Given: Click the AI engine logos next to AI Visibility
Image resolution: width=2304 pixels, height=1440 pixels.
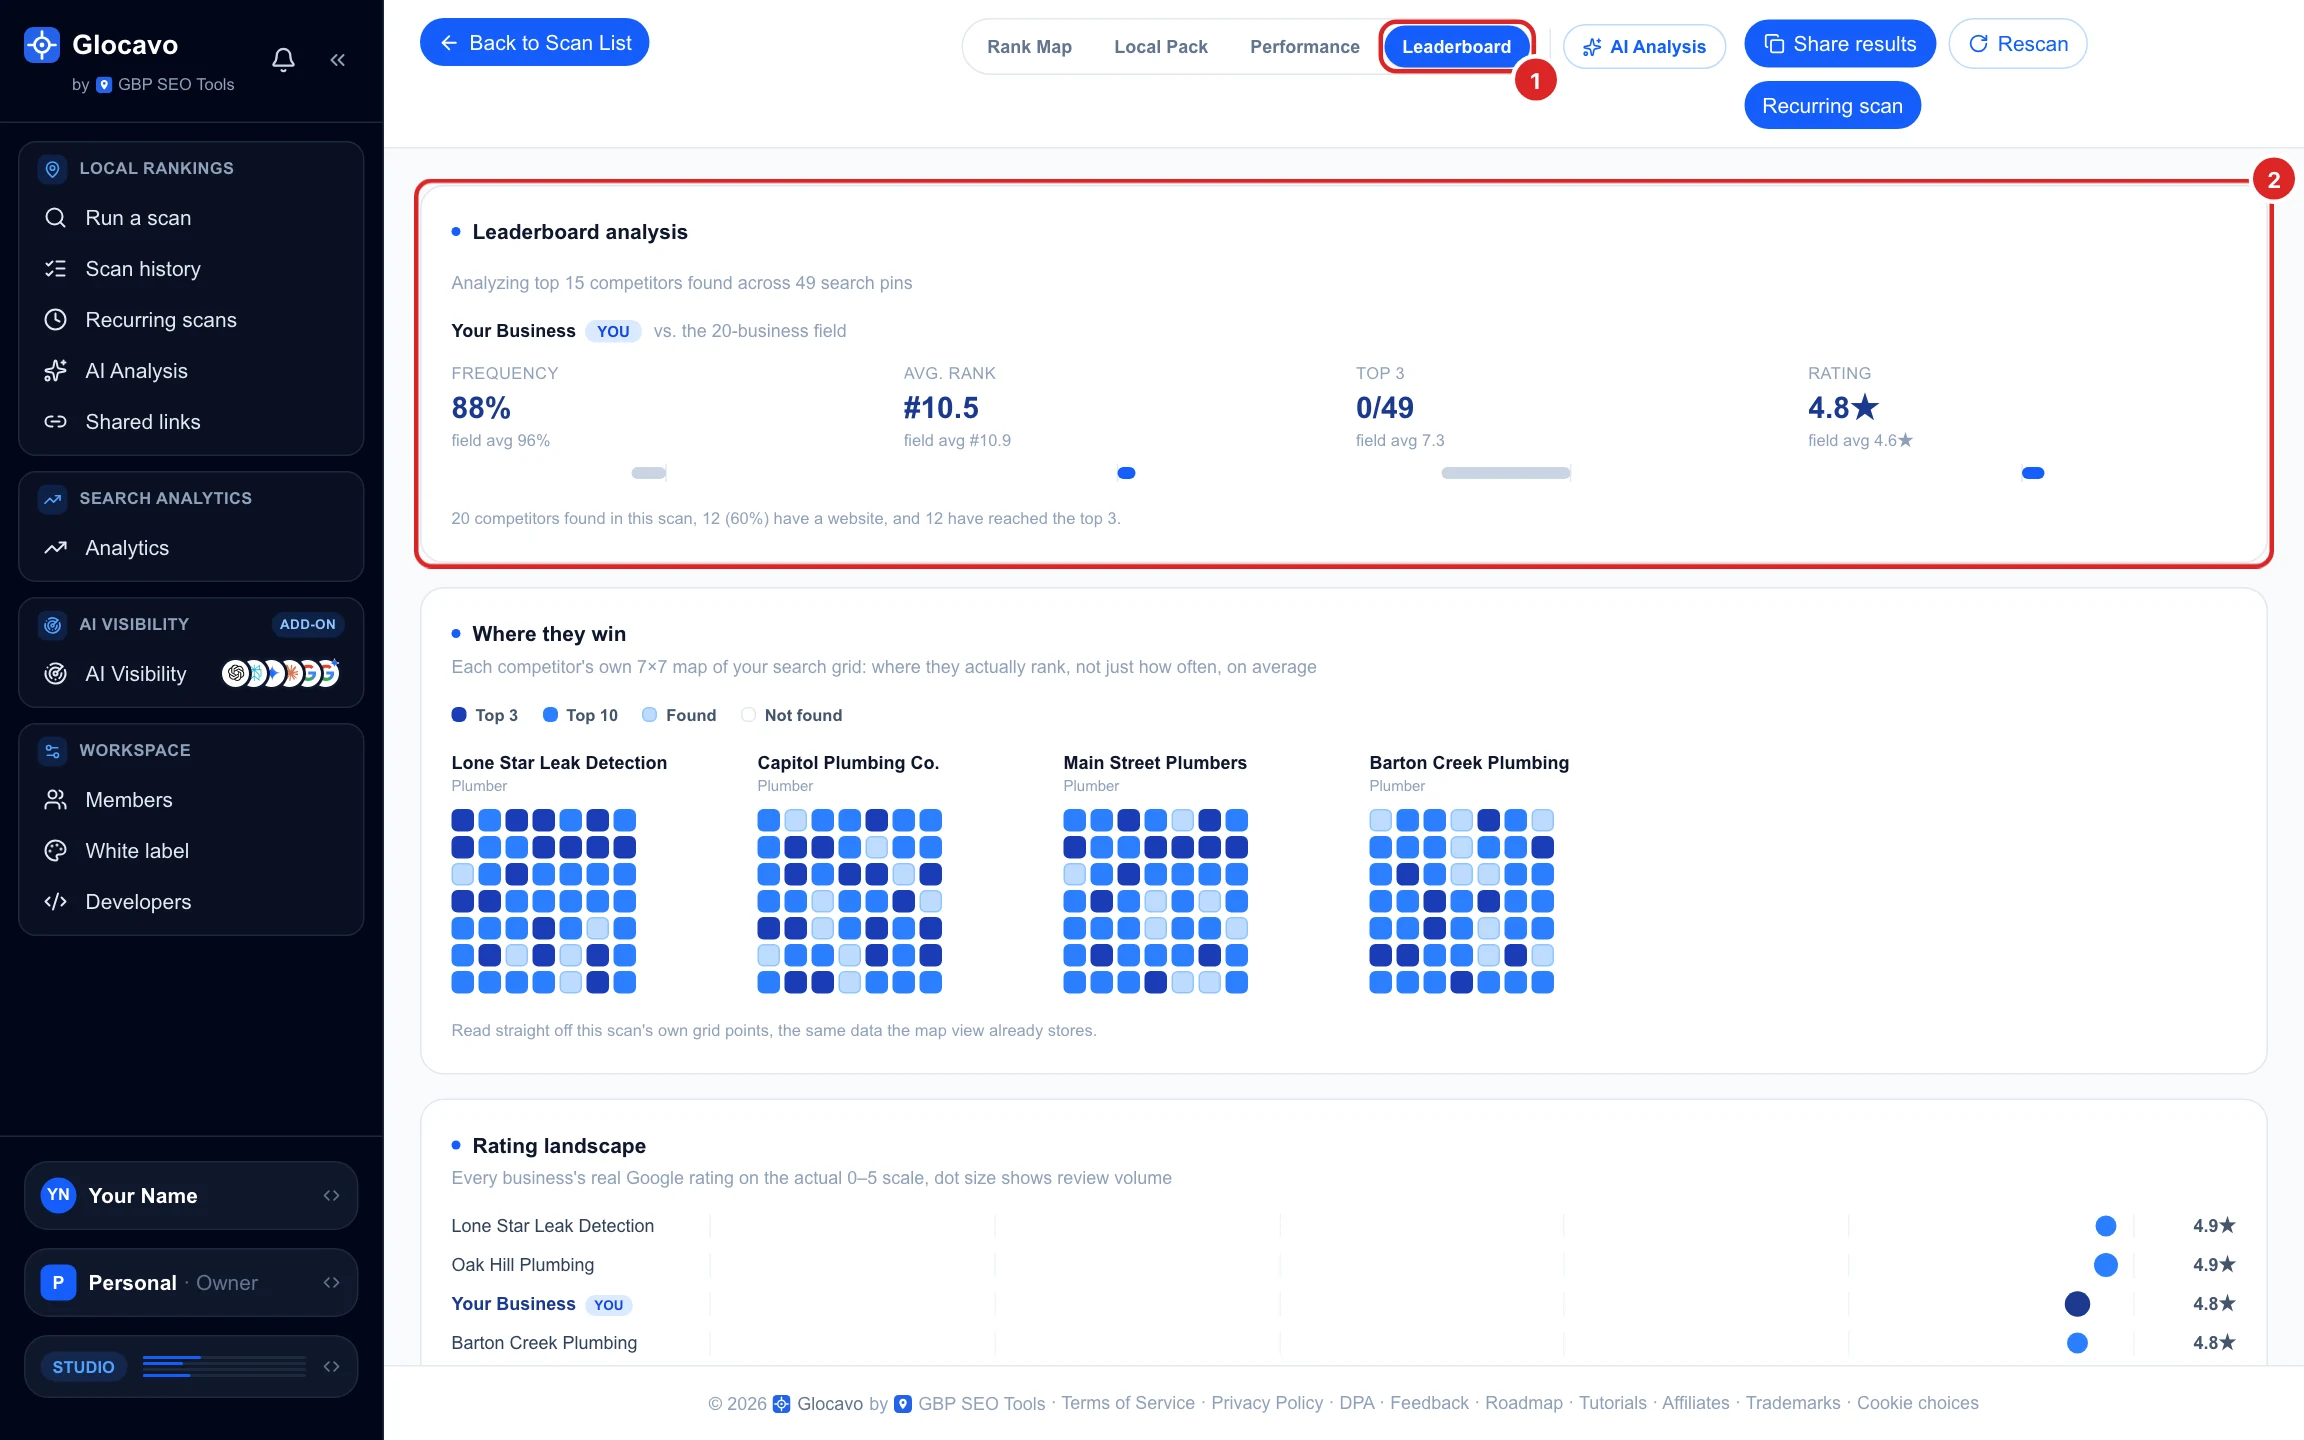Looking at the screenshot, I should pos(281,674).
